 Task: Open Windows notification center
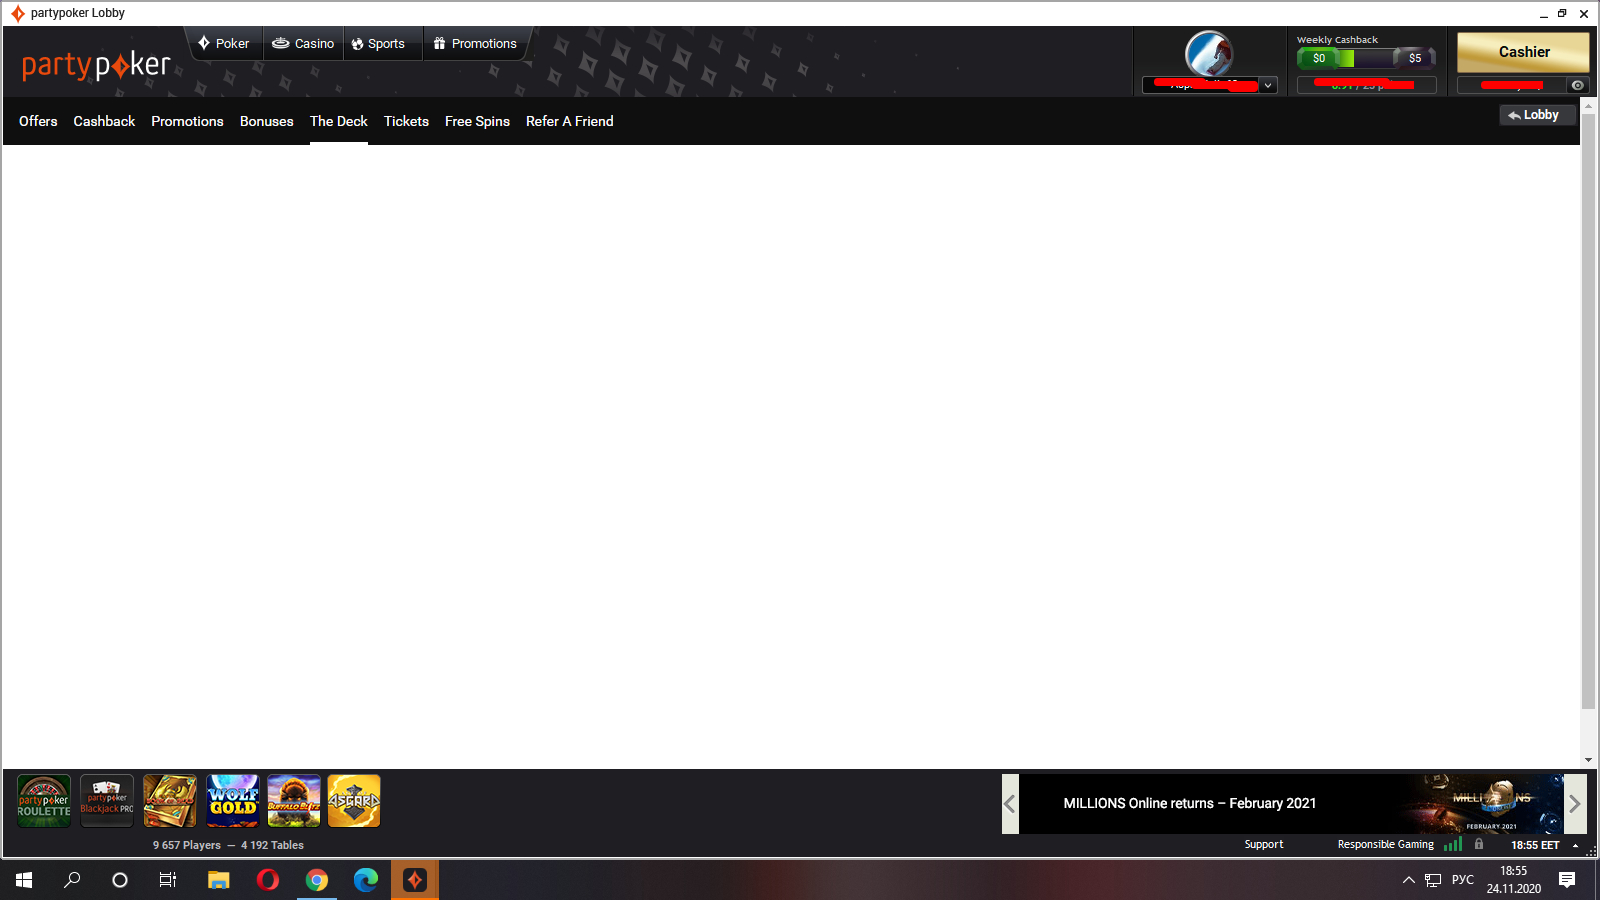pos(1567,880)
